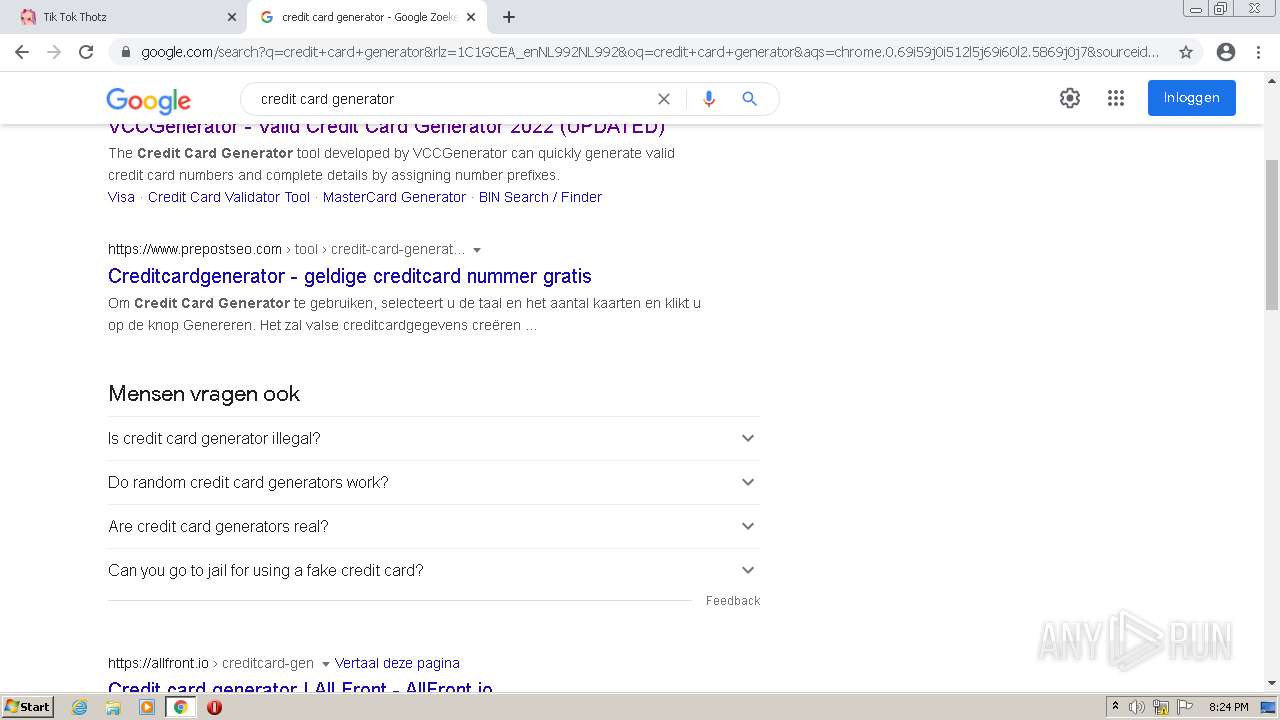
Task: Click the https://allfront.io URL text
Action: click(x=158, y=663)
